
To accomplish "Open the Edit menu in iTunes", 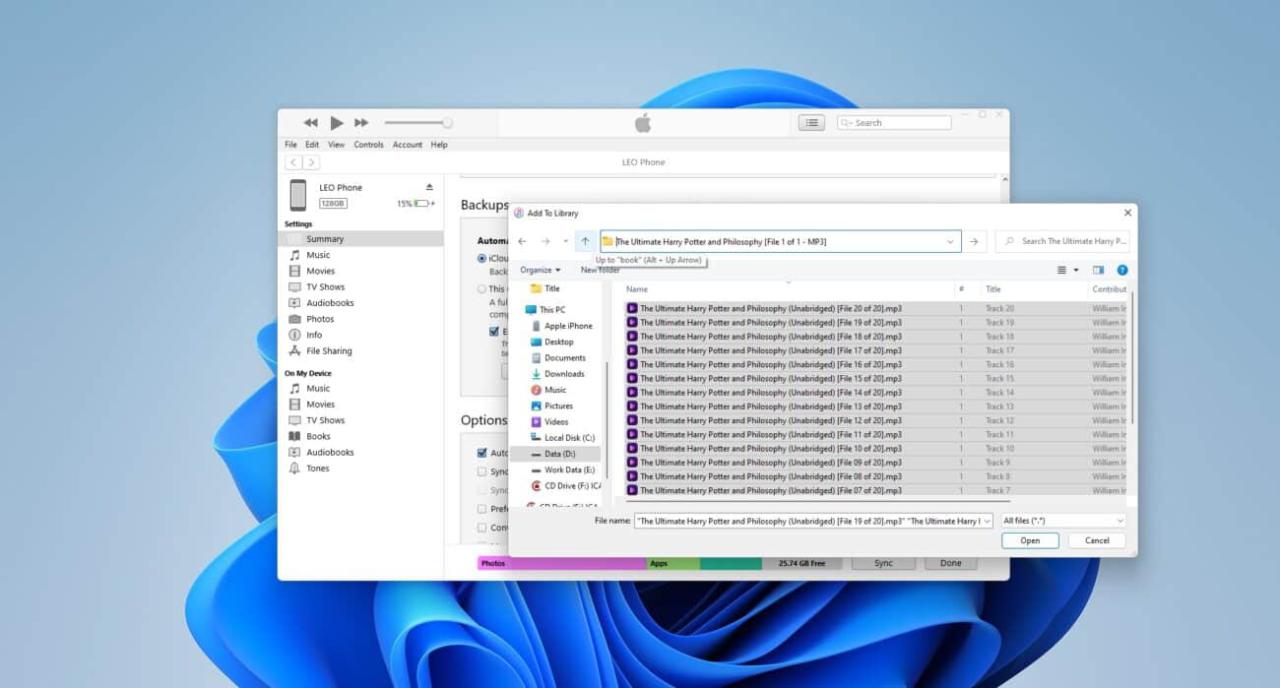I will 312,145.
